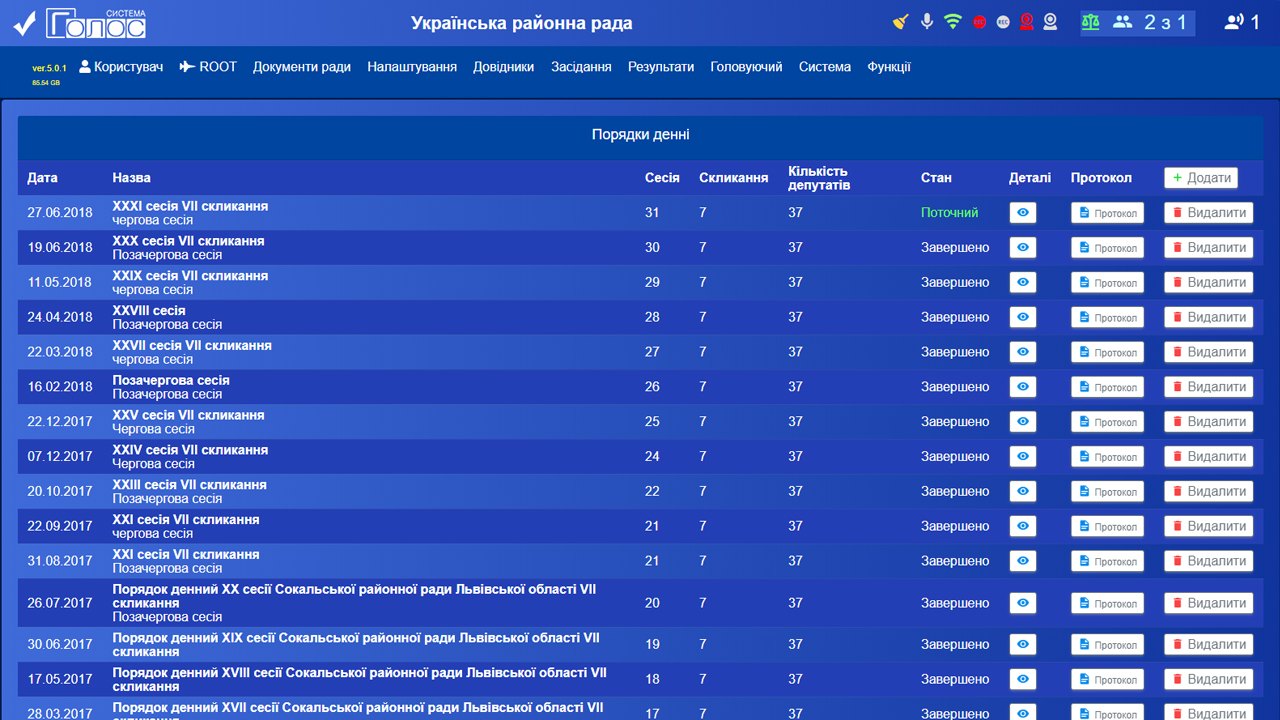This screenshot has width=1280, height=720.
Task: Click the microphone icon in header
Action: [927, 21]
